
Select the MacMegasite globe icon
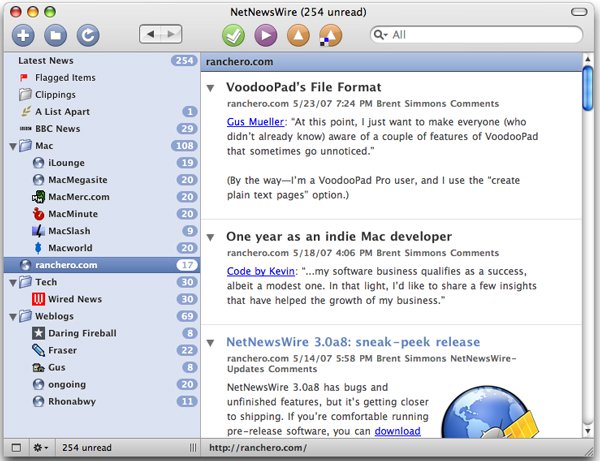click(38, 180)
